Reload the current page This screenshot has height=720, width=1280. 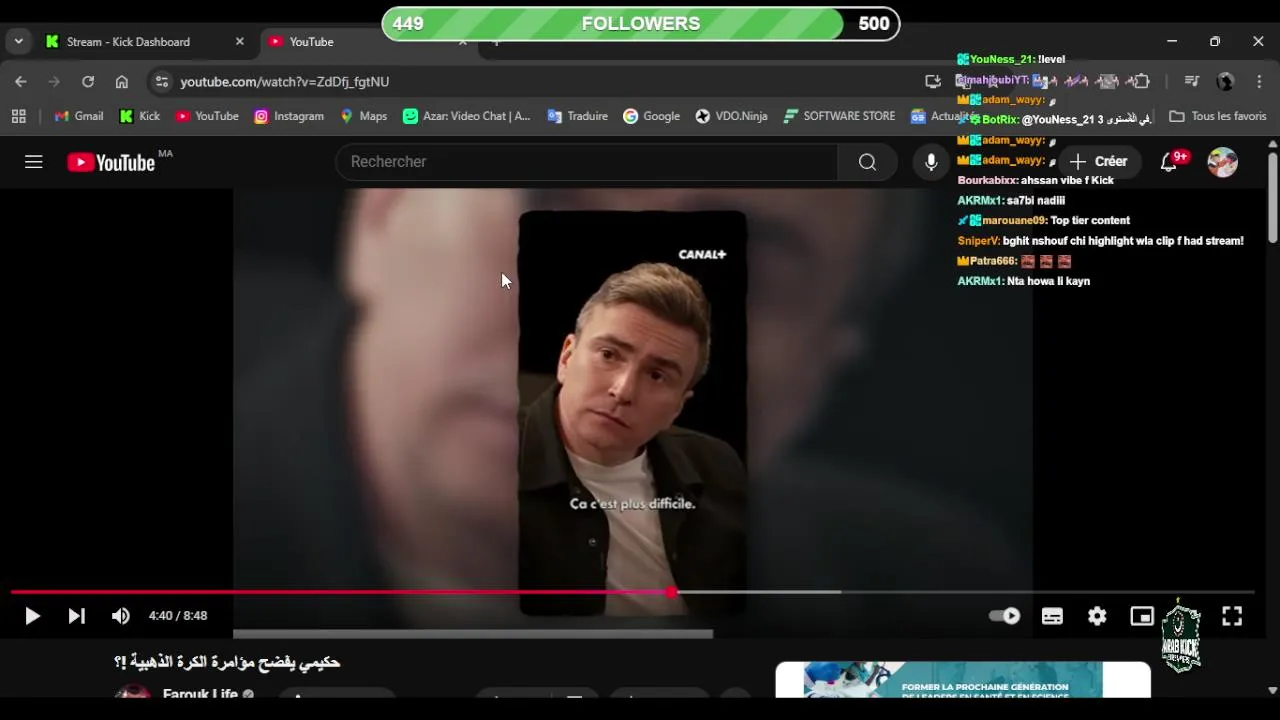point(88,81)
